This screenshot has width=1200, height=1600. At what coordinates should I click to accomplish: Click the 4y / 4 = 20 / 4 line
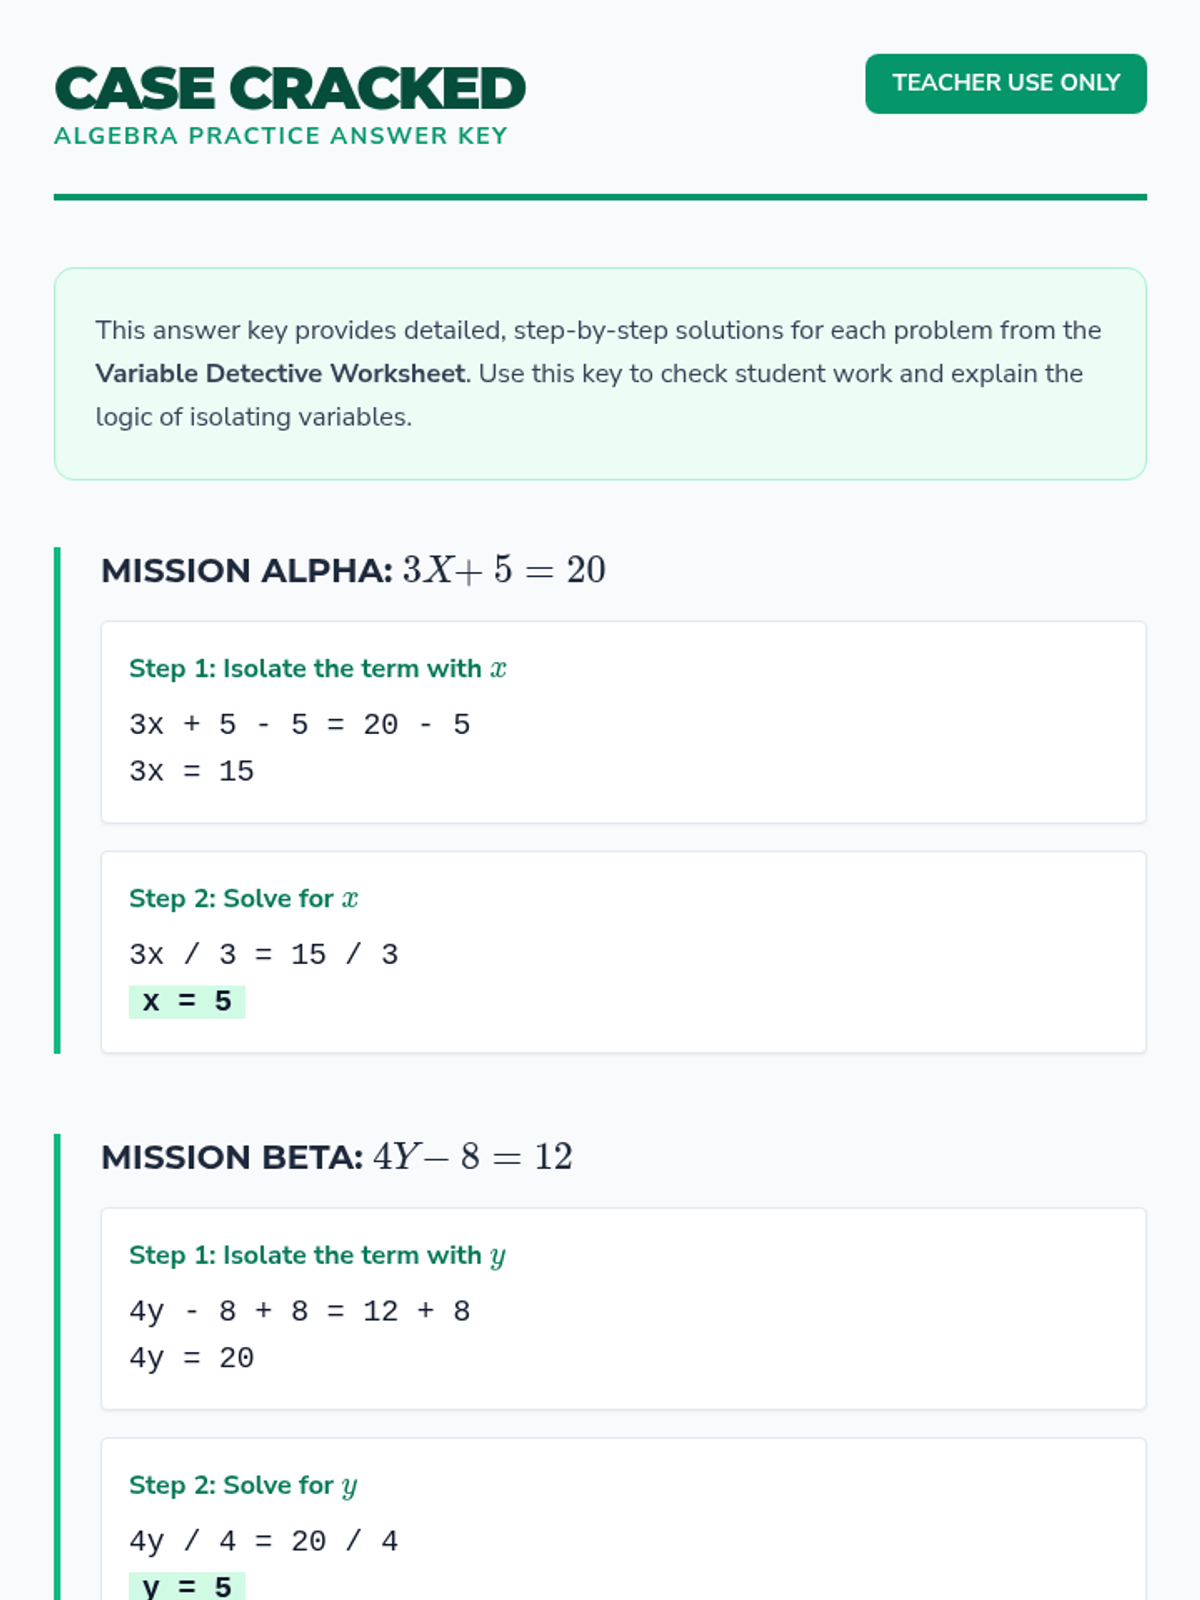[263, 1541]
